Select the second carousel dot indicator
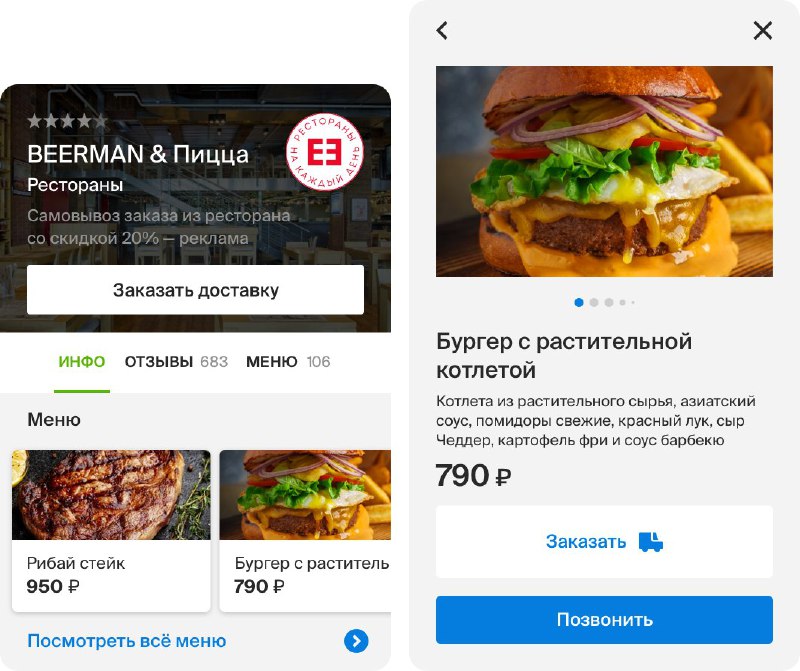 (x=594, y=302)
